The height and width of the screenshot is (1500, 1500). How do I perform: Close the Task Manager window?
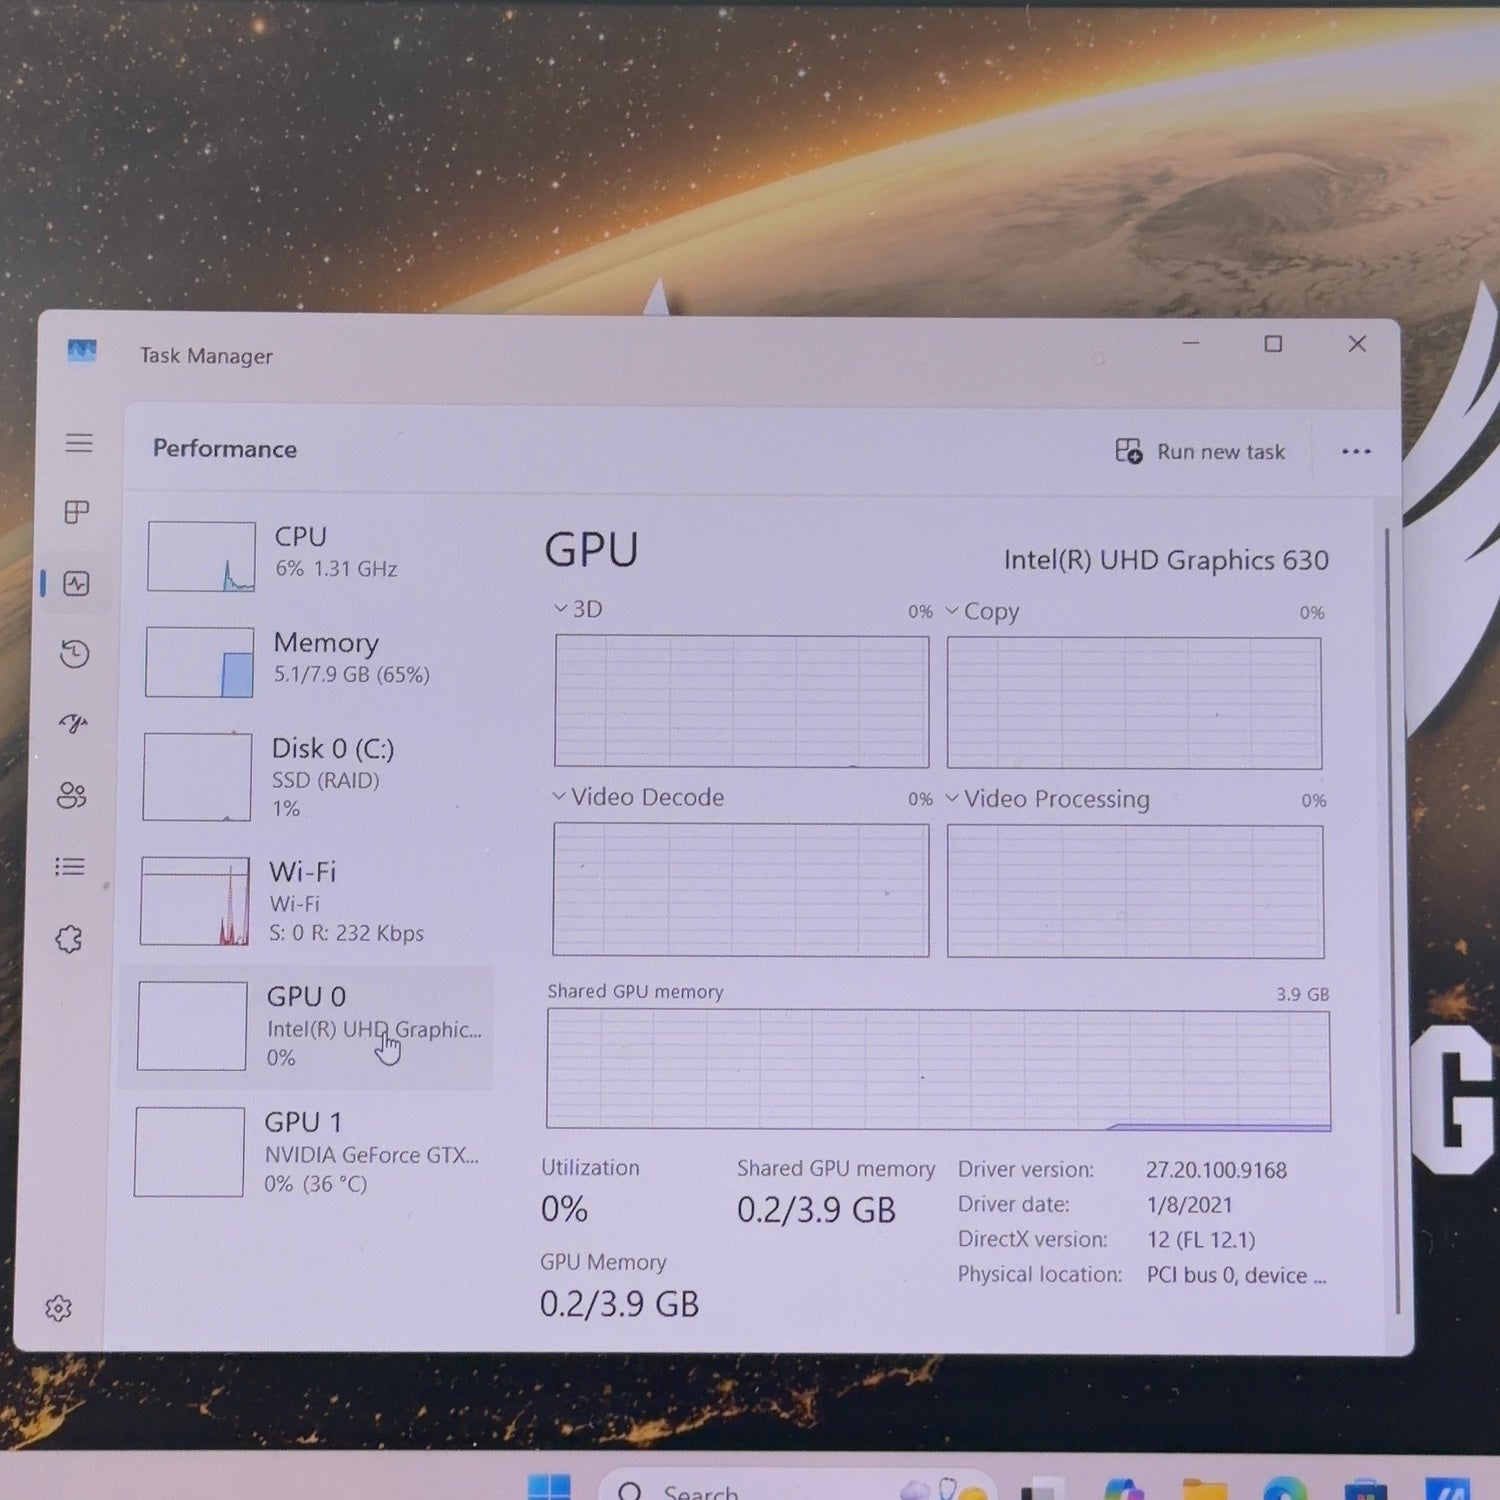(1357, 344)
